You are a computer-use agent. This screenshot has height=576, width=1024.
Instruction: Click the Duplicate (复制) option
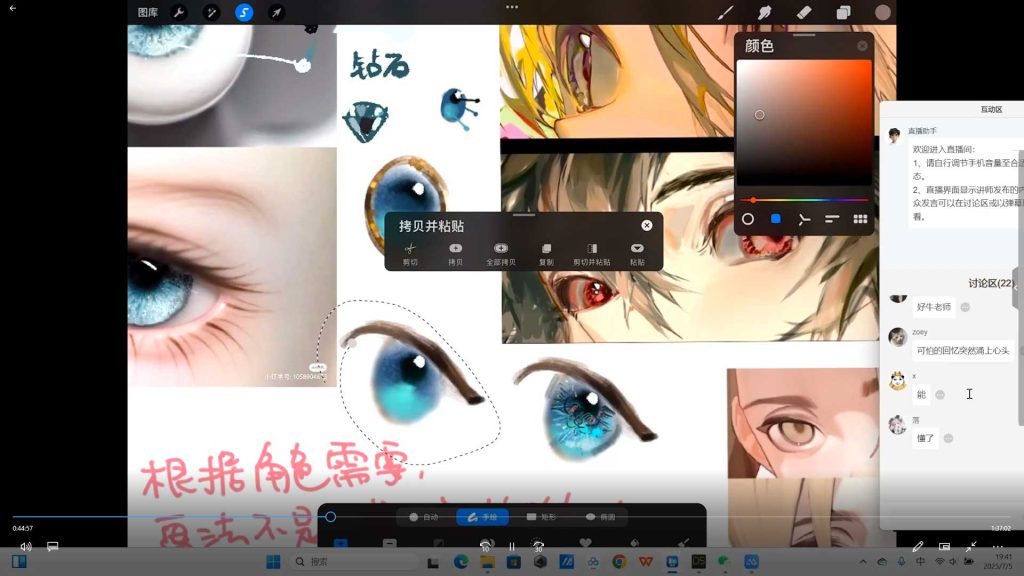tap(546, 254)
